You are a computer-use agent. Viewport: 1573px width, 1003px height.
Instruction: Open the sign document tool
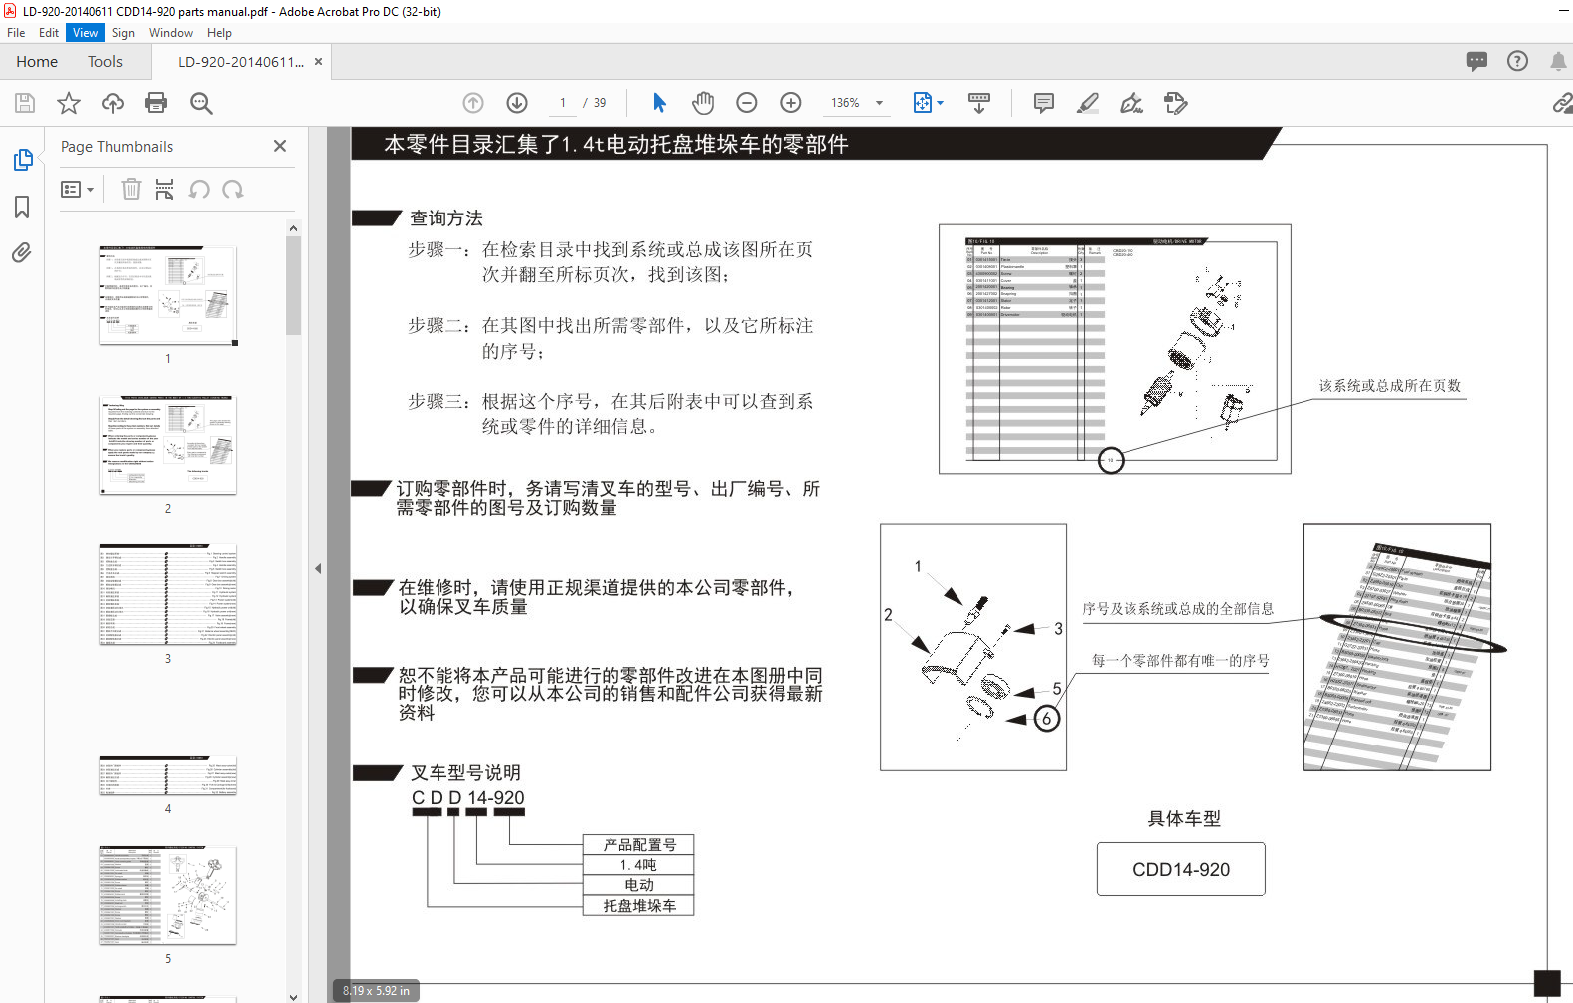pyautogui.click(x=1131, y=103)
